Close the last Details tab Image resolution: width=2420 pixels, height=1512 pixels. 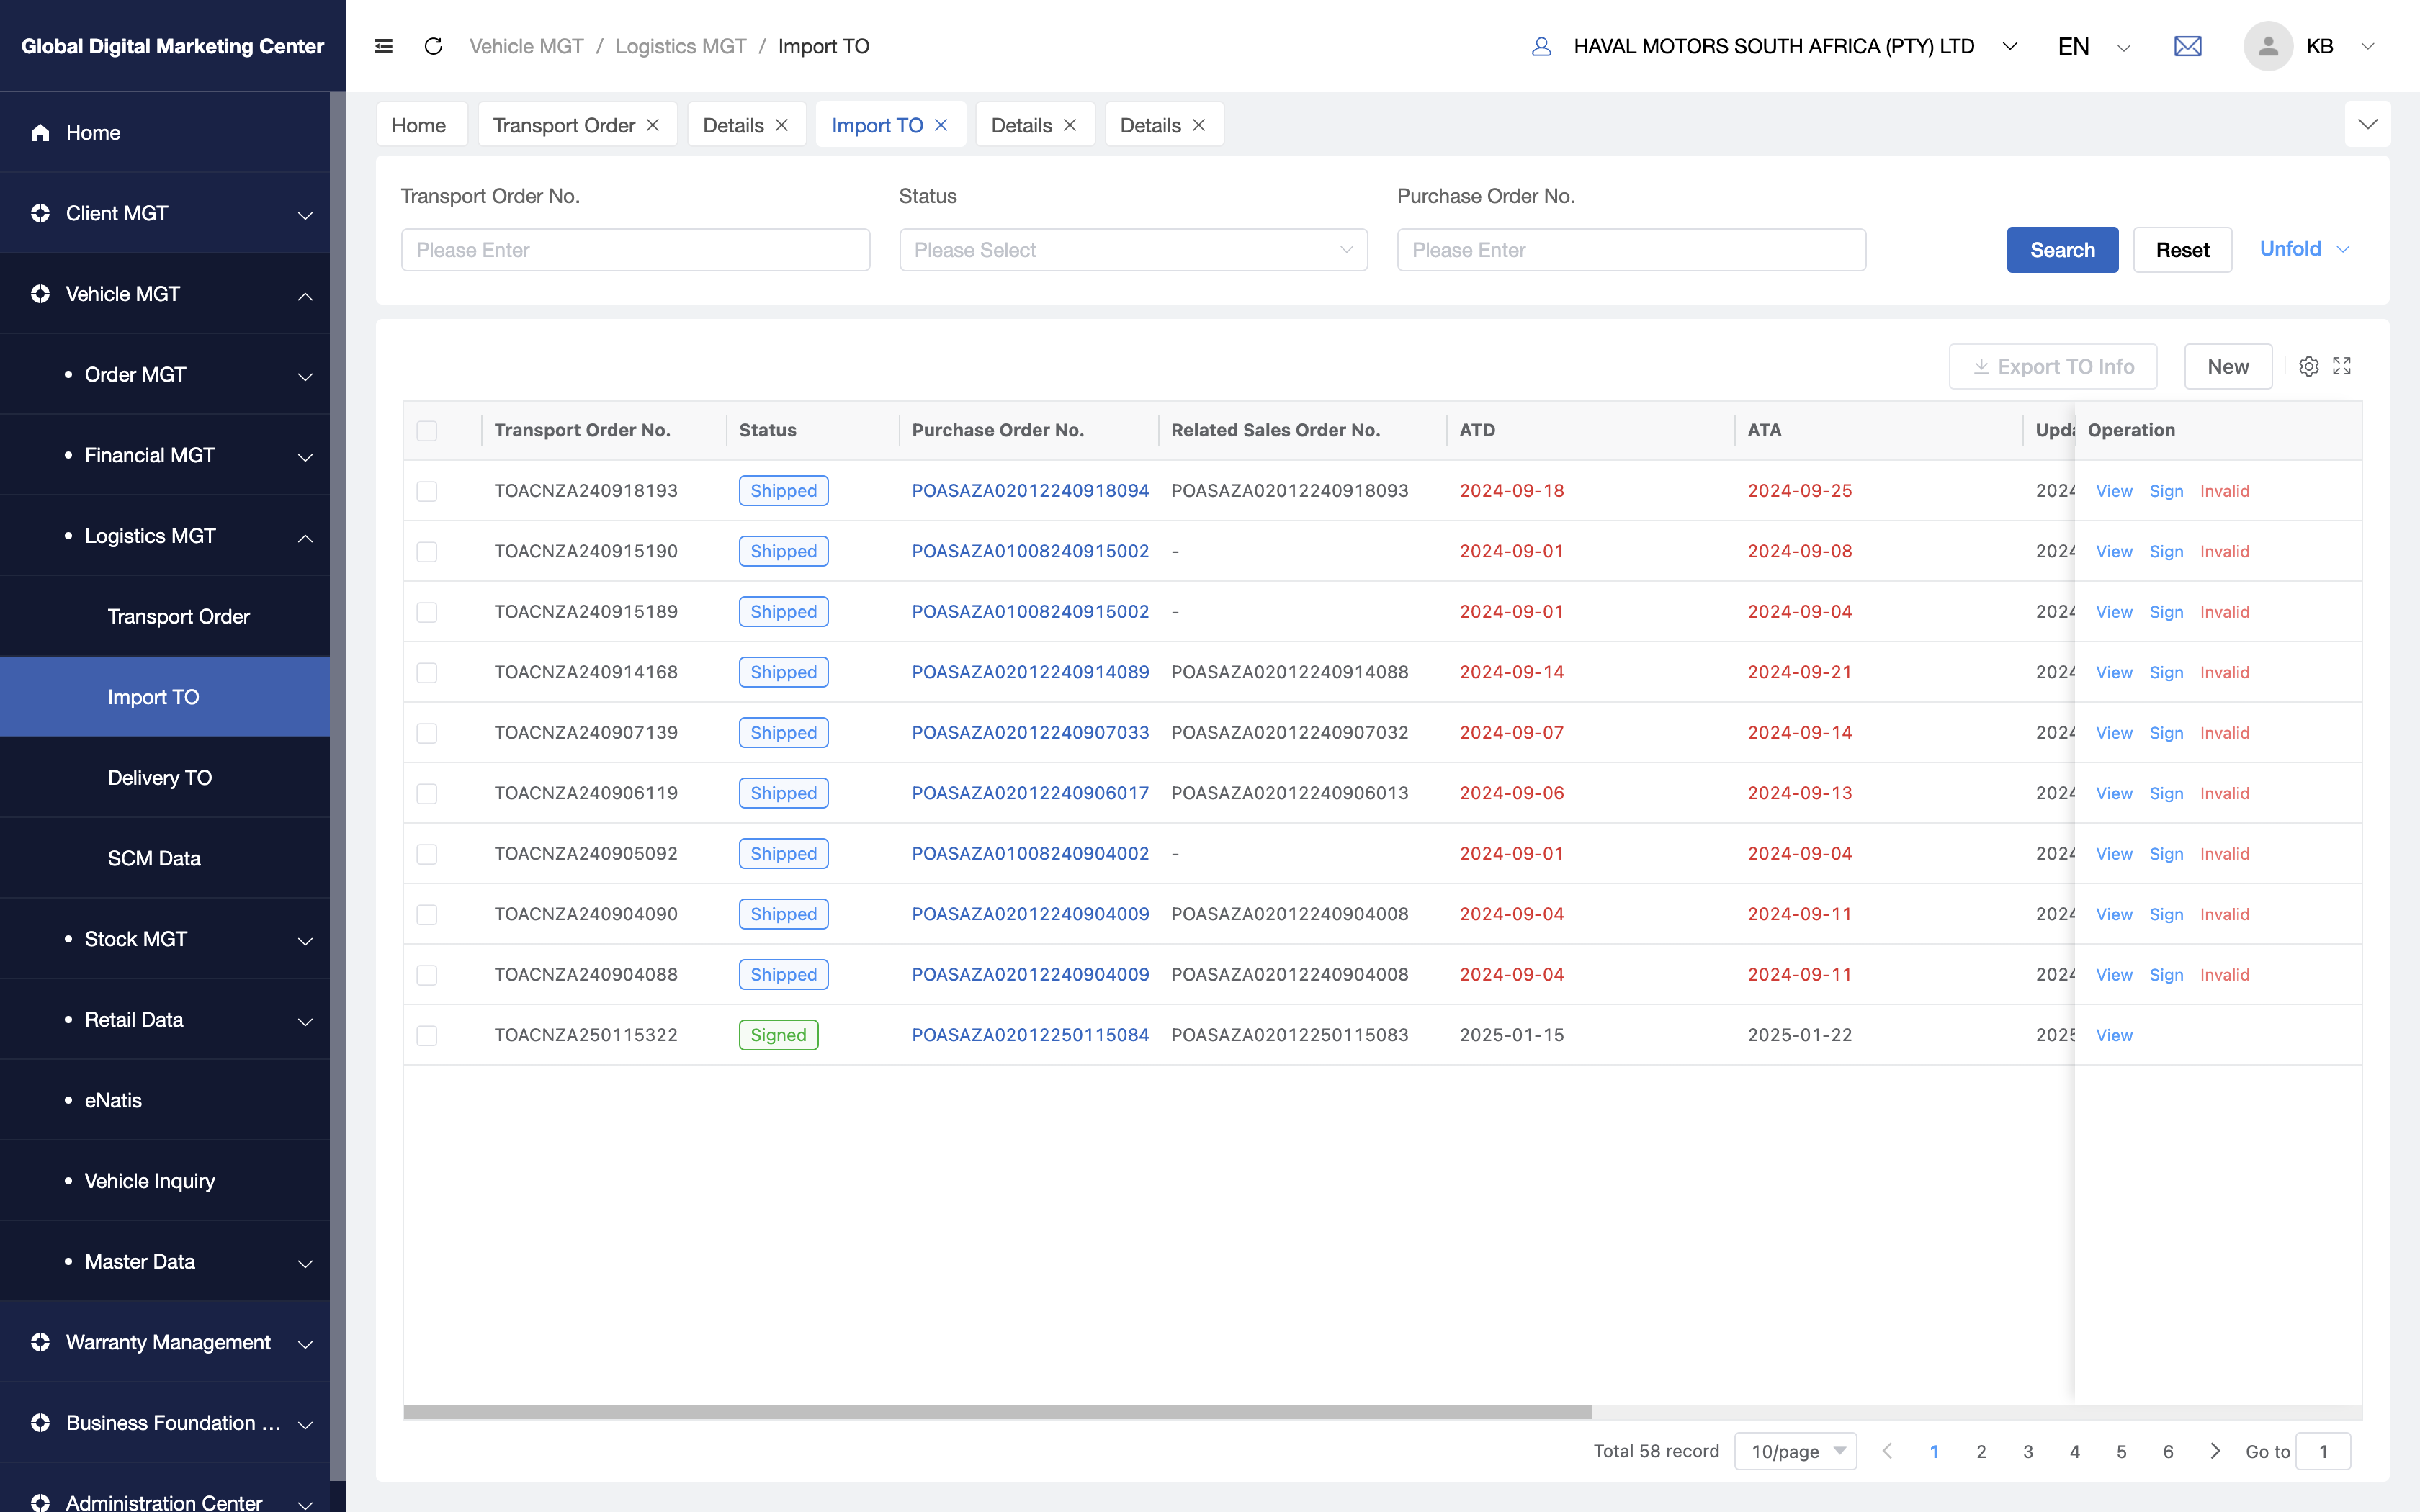pyautogui.click(x=1199, y=125)
